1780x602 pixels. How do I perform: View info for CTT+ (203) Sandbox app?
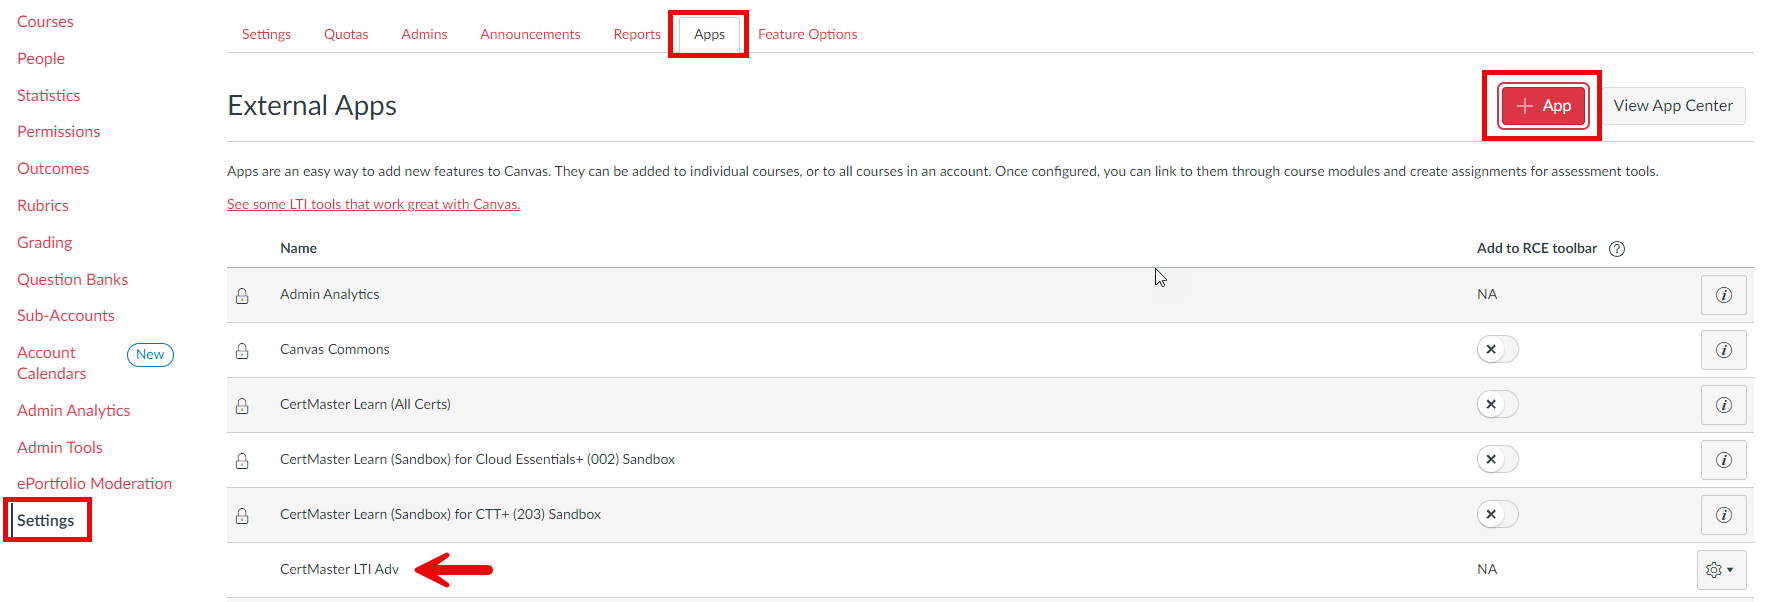[x=1724, y=515]
